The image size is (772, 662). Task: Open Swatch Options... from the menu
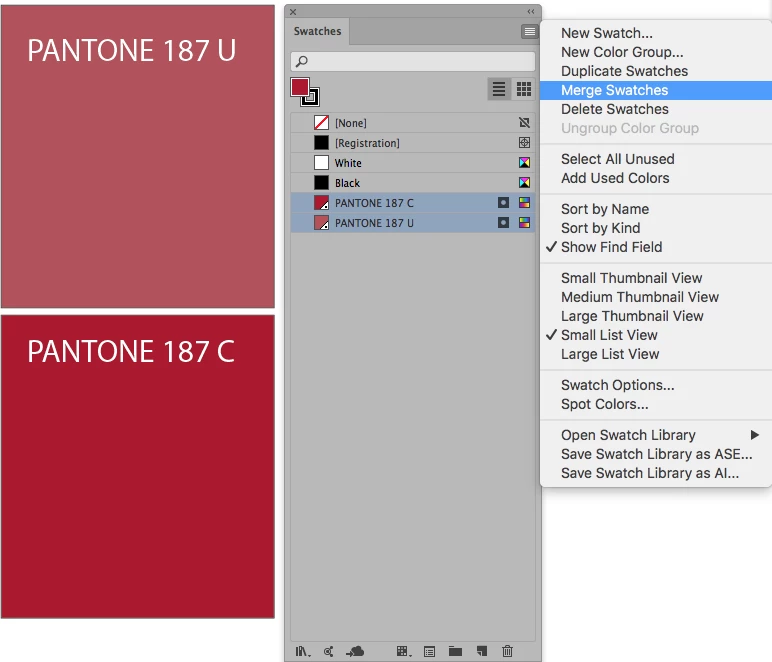656,385
